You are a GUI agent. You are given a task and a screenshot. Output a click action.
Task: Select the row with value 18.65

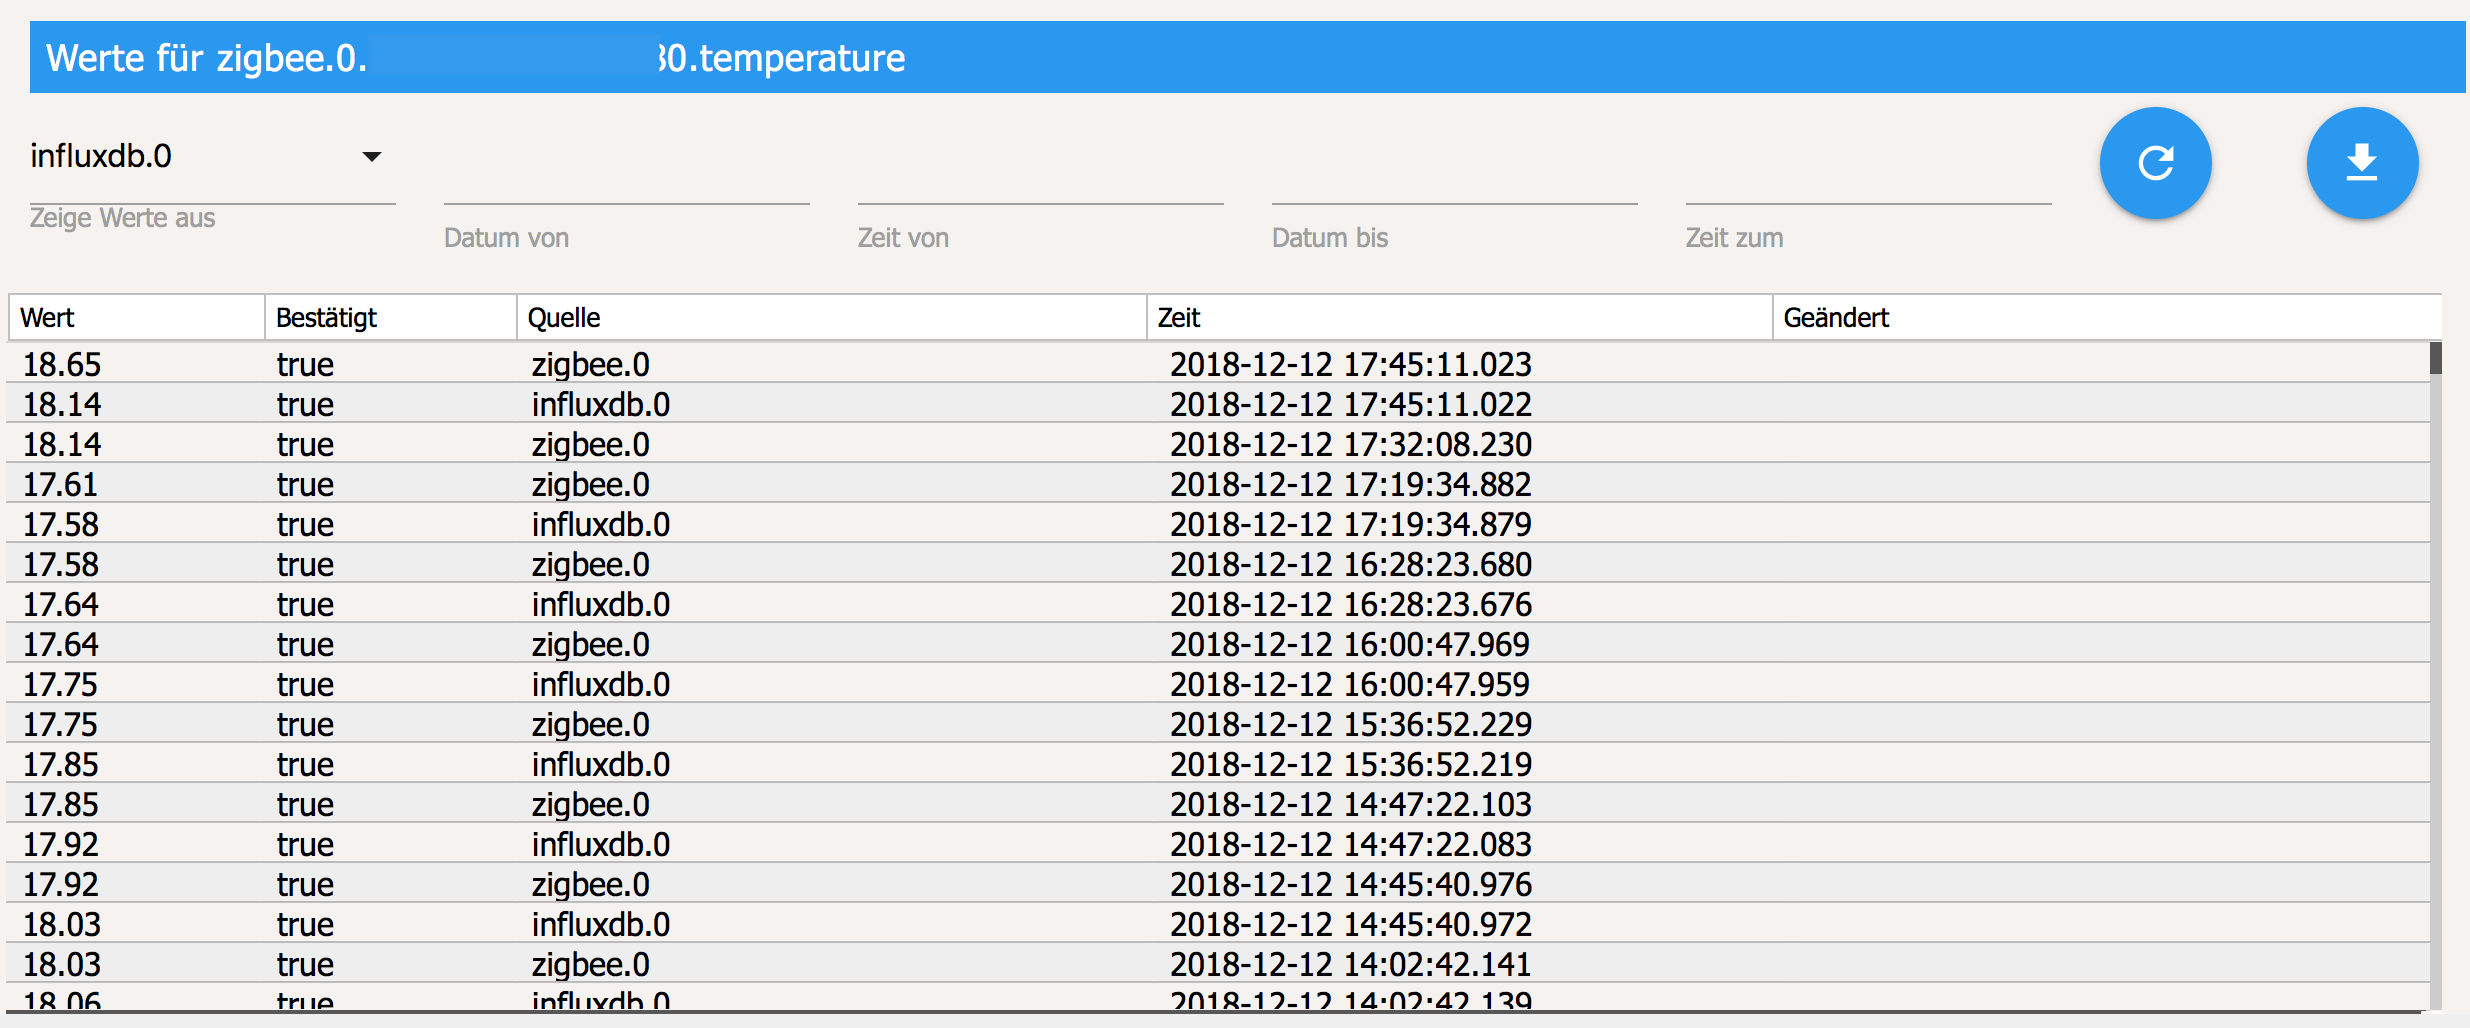[x=62, y=364]
